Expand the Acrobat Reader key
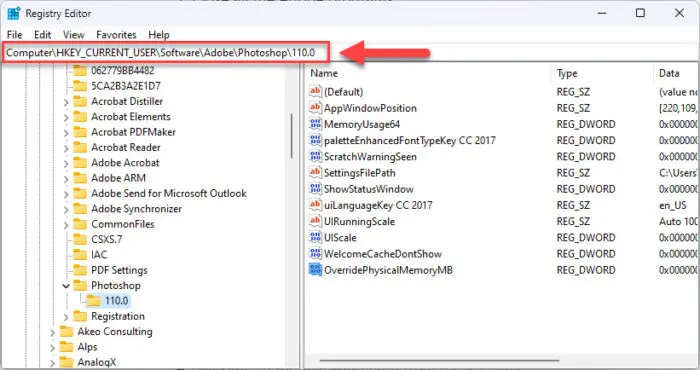Viewport: 700px width, 370px height. point(66,148)
